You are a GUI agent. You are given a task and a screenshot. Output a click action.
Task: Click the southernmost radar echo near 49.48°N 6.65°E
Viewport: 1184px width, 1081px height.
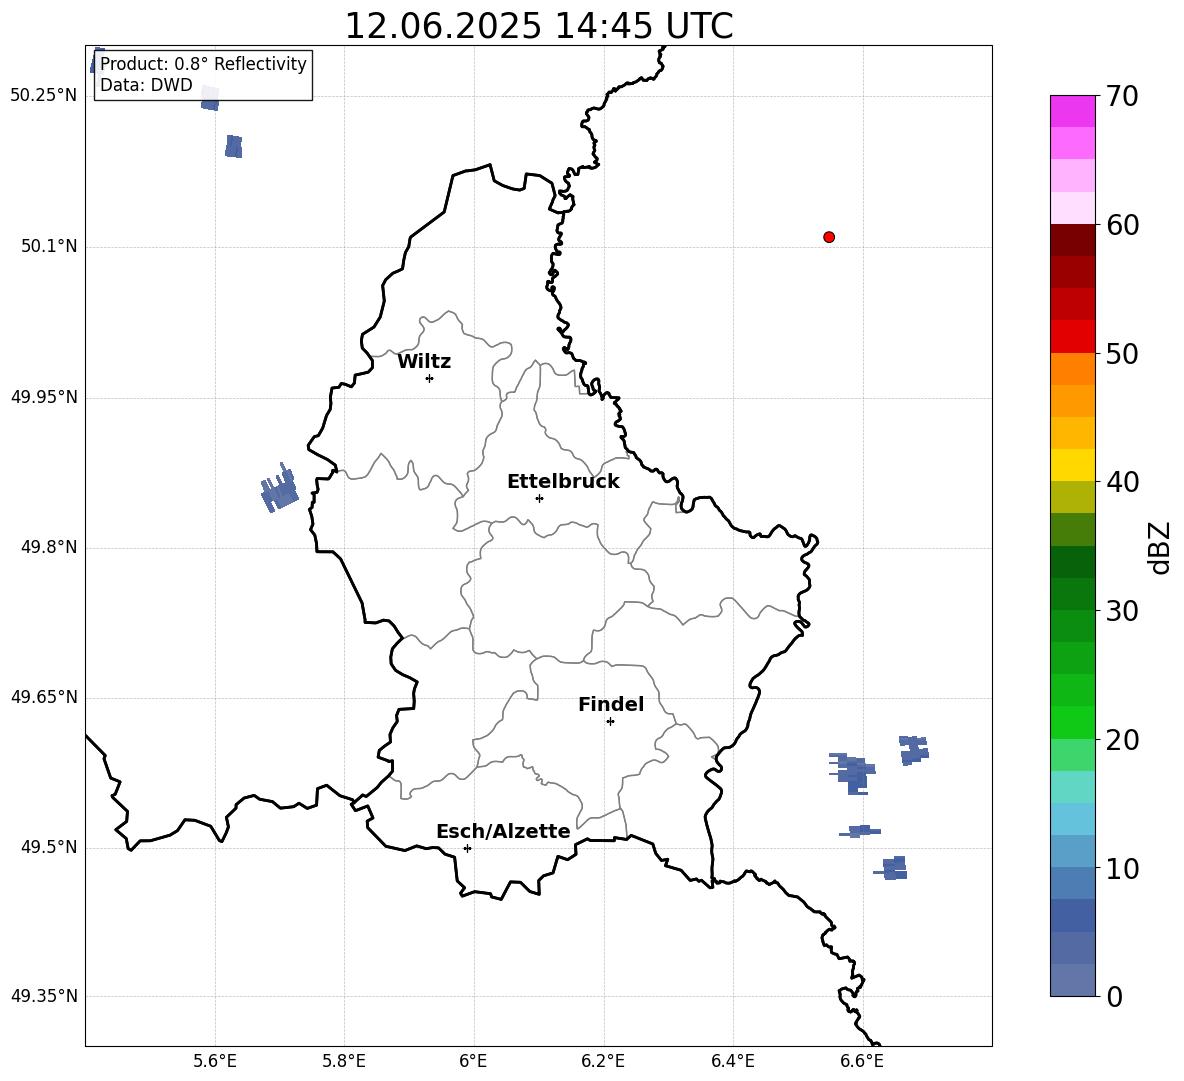pos(892,868)
